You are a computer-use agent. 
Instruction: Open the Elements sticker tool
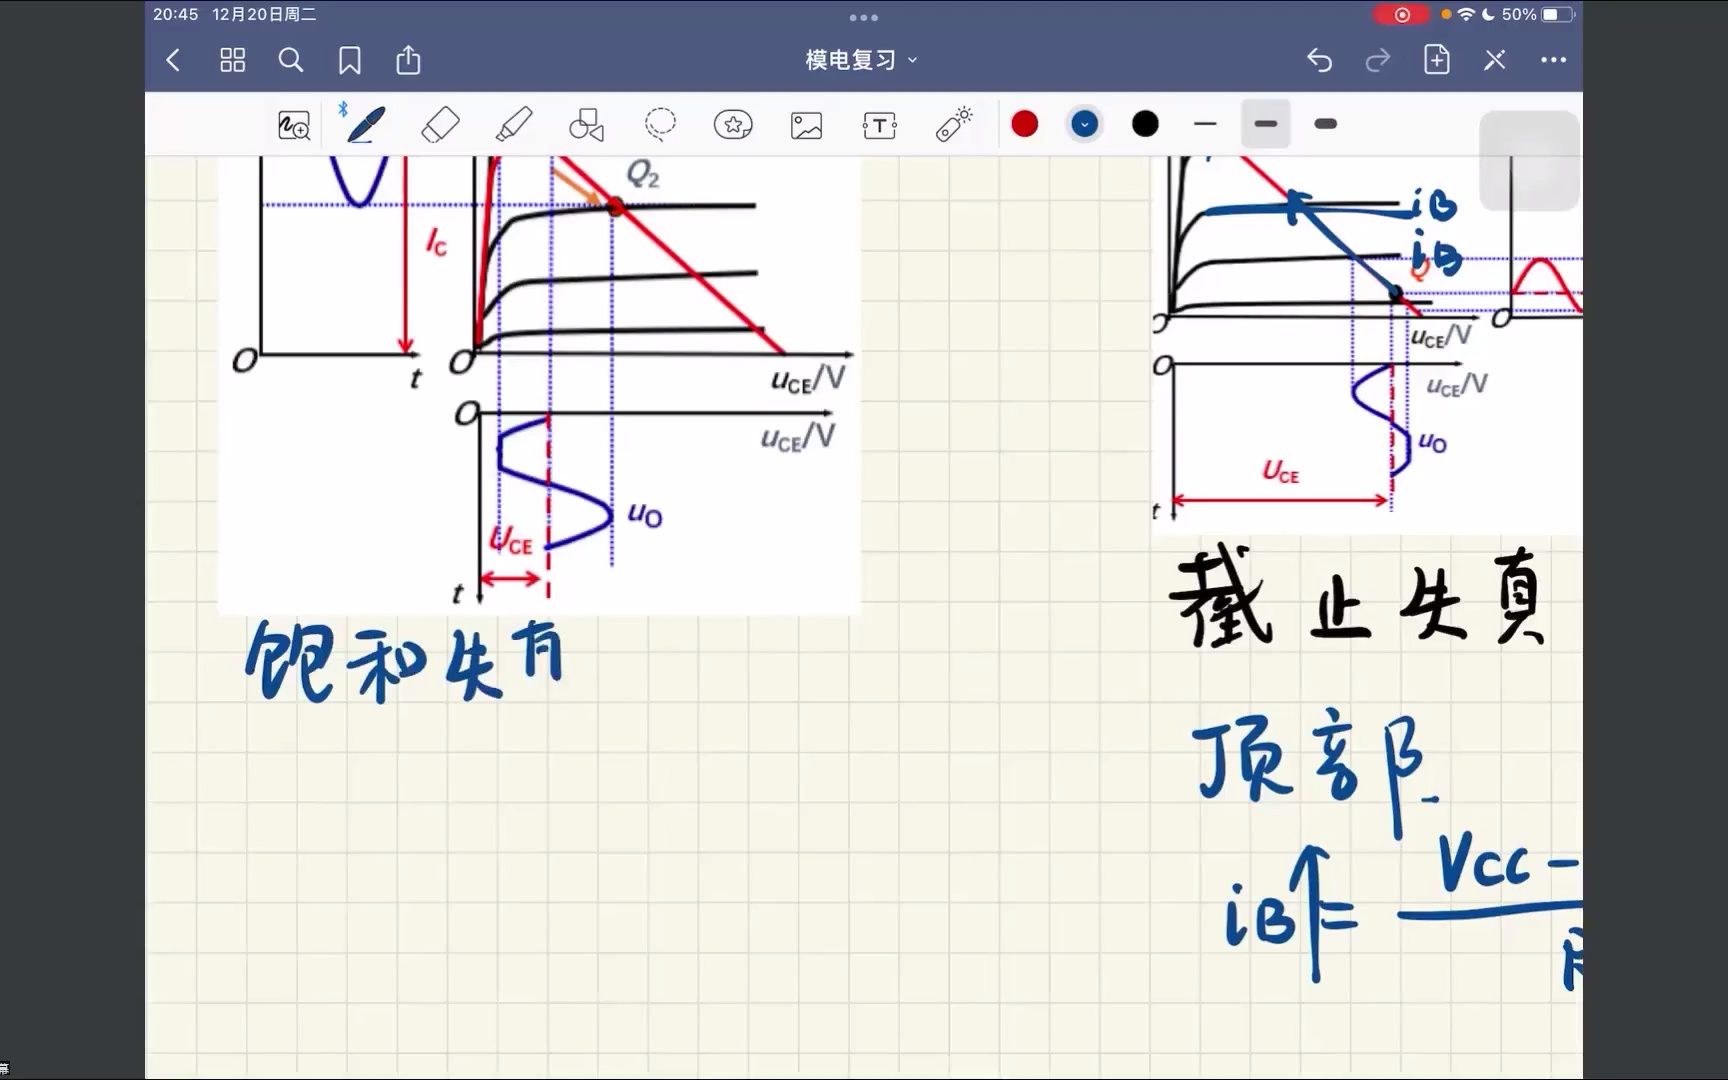tap(733, 125)
